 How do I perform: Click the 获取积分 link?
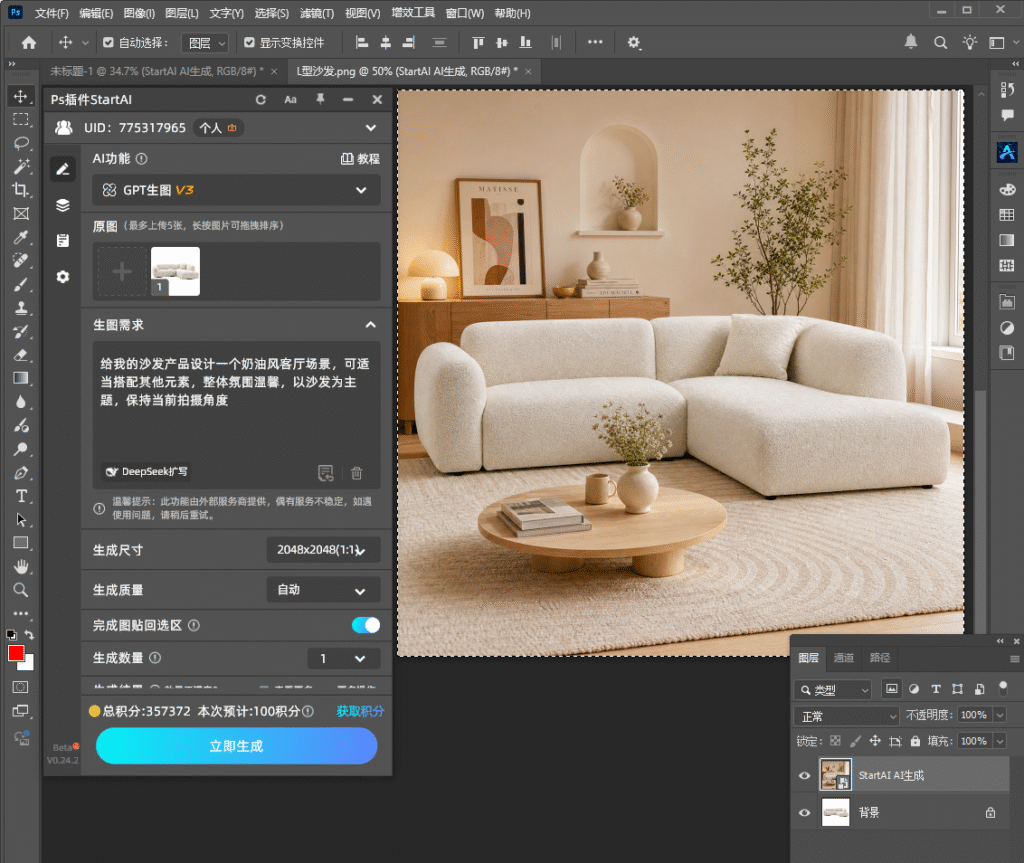point(360,711)
